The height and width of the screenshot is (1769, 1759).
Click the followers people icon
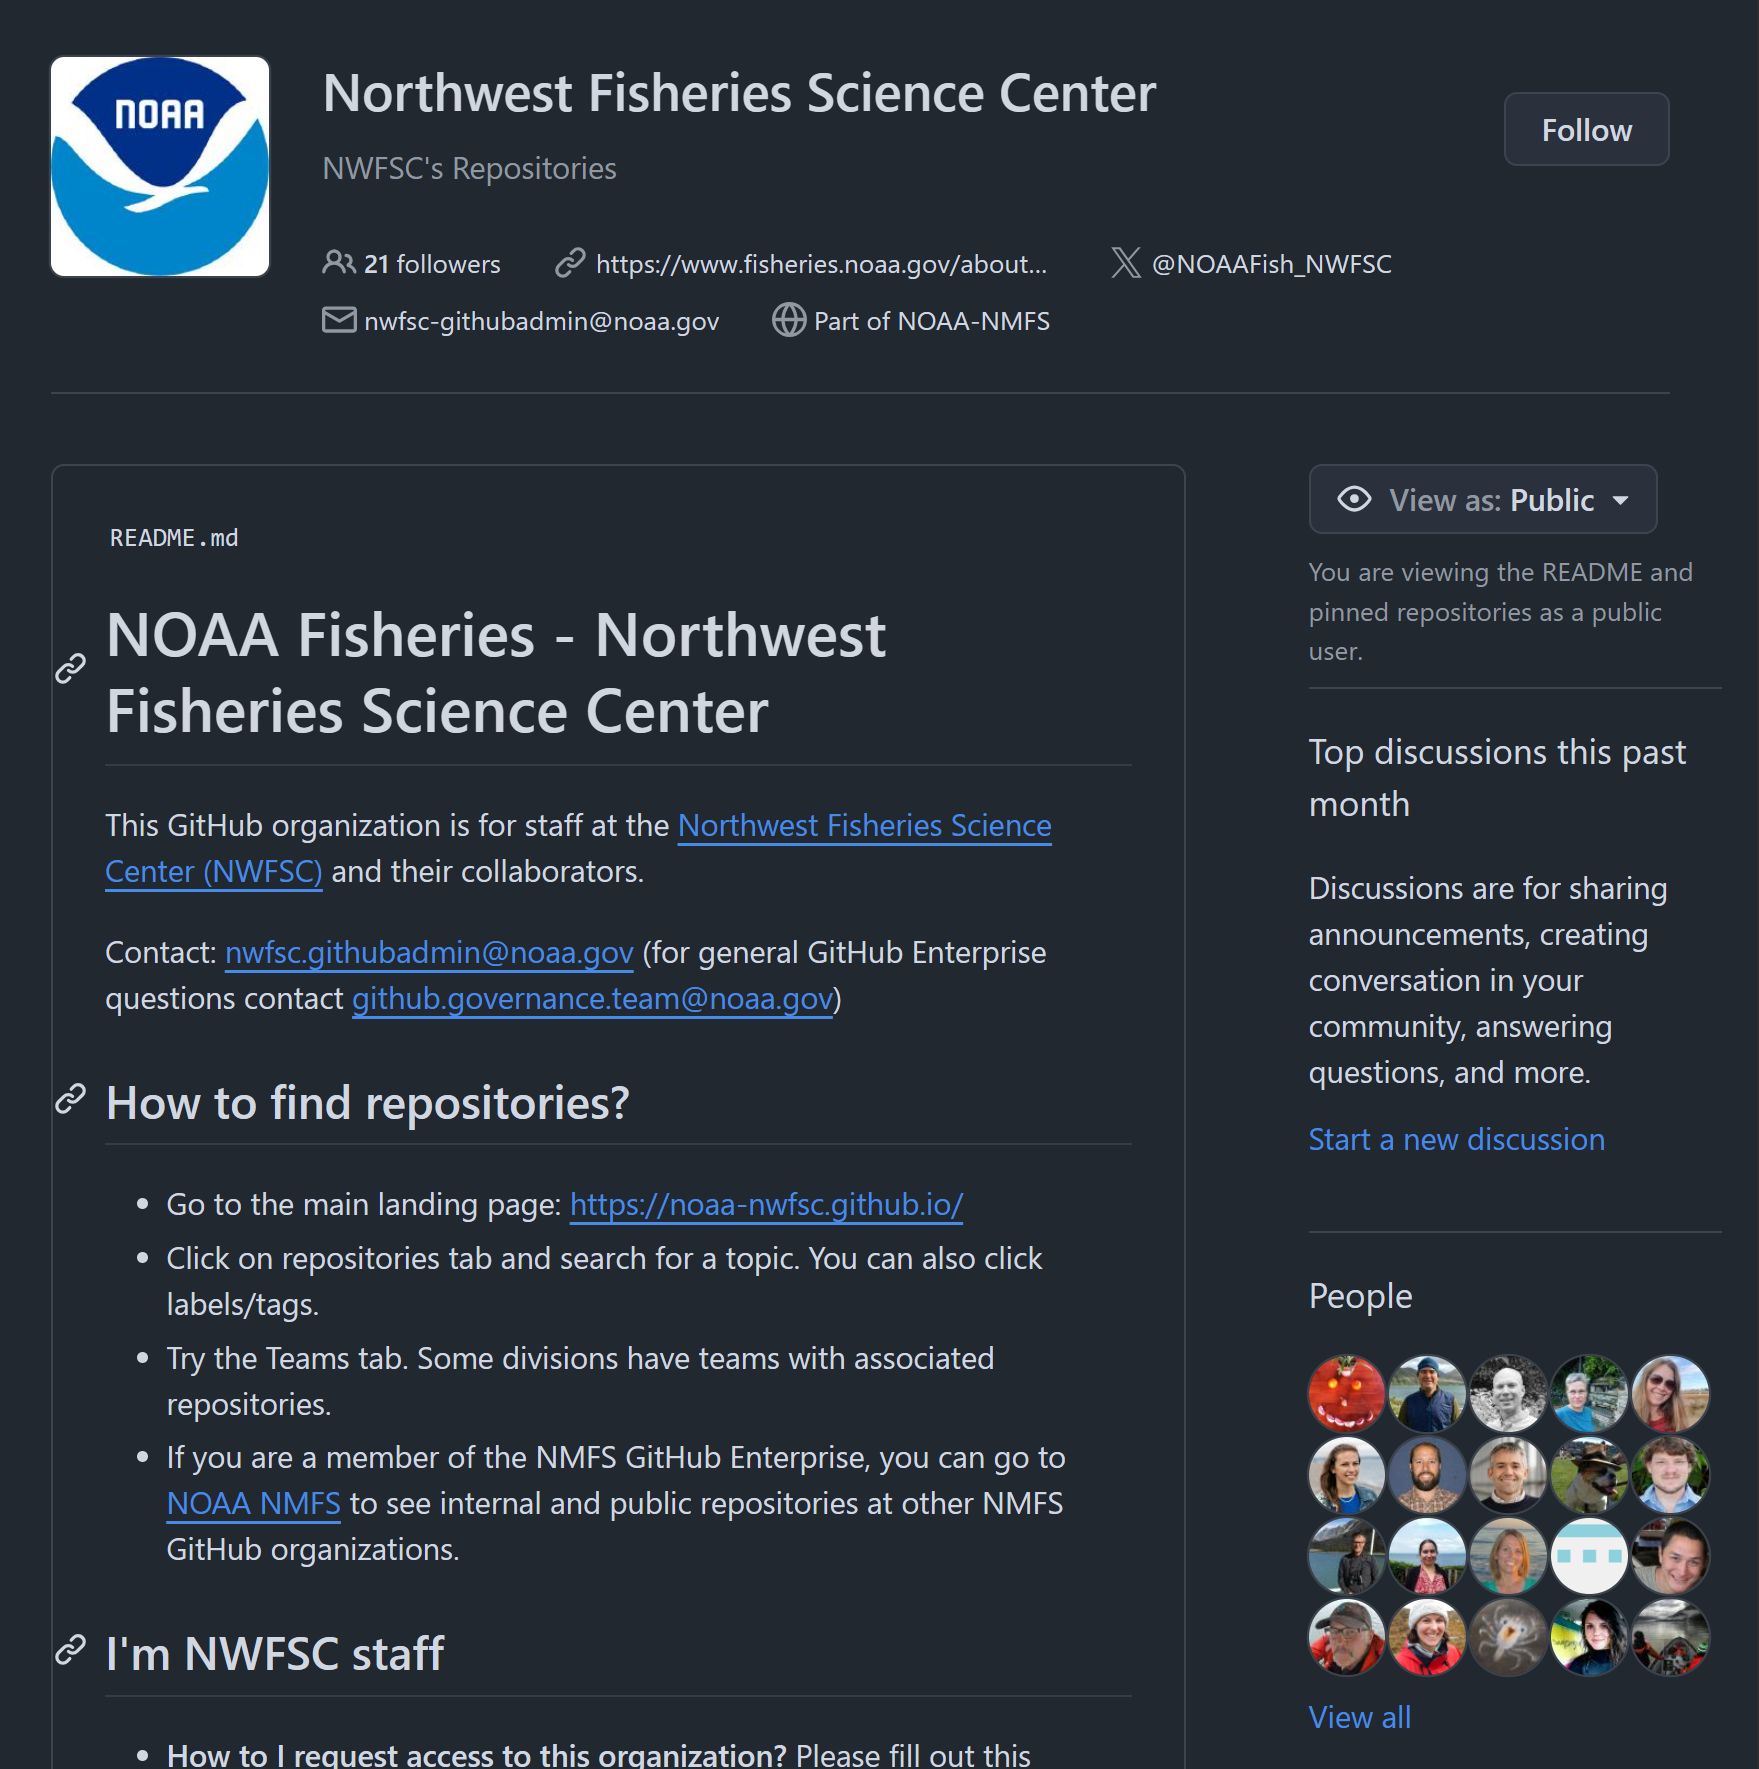tap(338, 263)
